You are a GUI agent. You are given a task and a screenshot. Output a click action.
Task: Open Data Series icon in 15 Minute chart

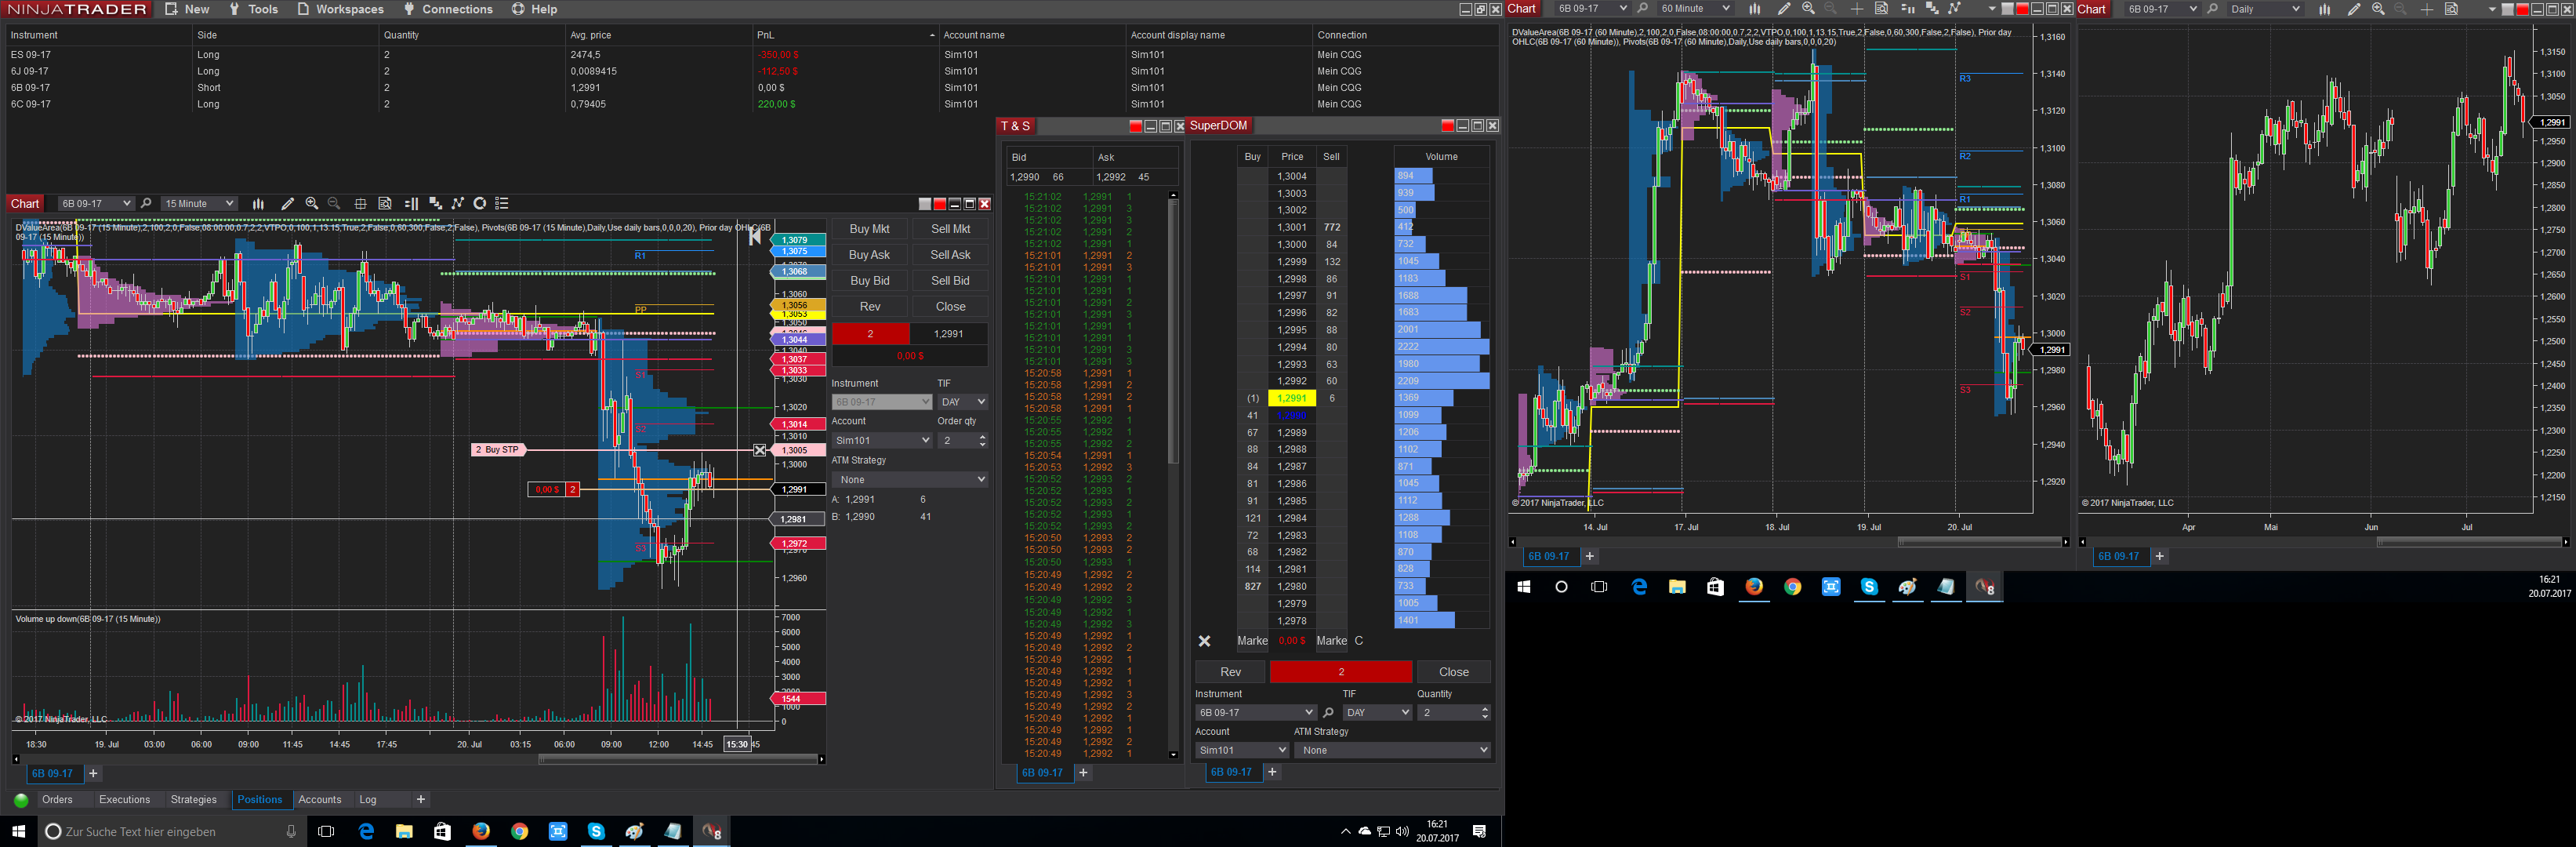pyautogui.click(x=435, y=204)
